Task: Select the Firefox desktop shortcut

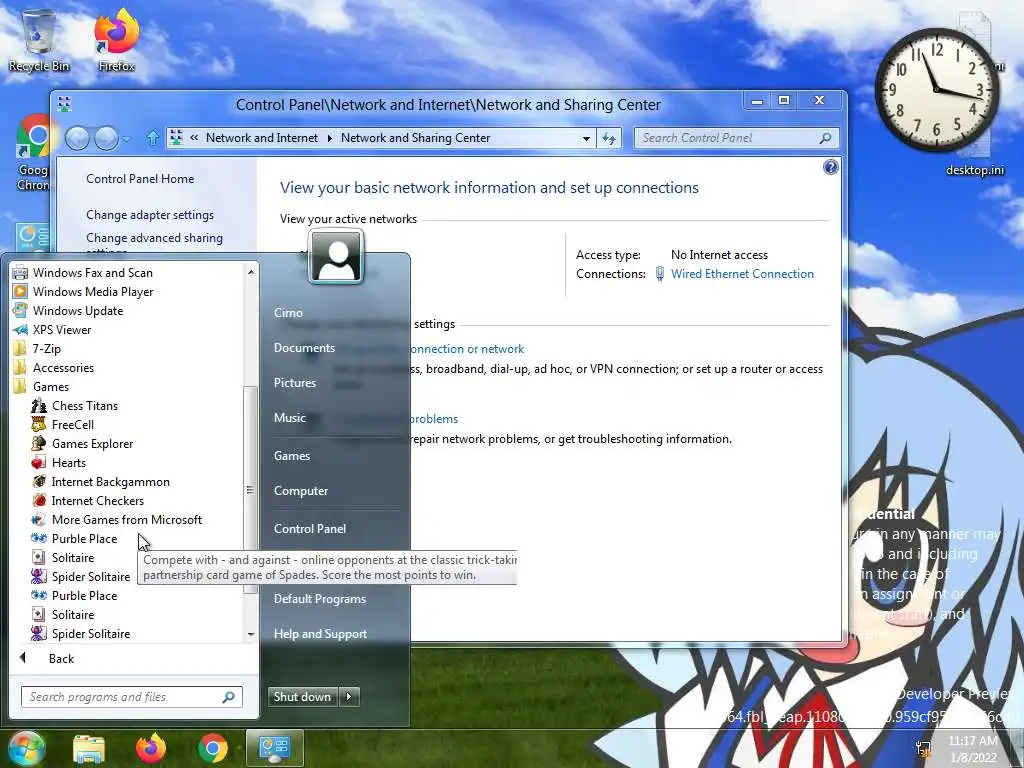Action: click(x=116, y=40)
